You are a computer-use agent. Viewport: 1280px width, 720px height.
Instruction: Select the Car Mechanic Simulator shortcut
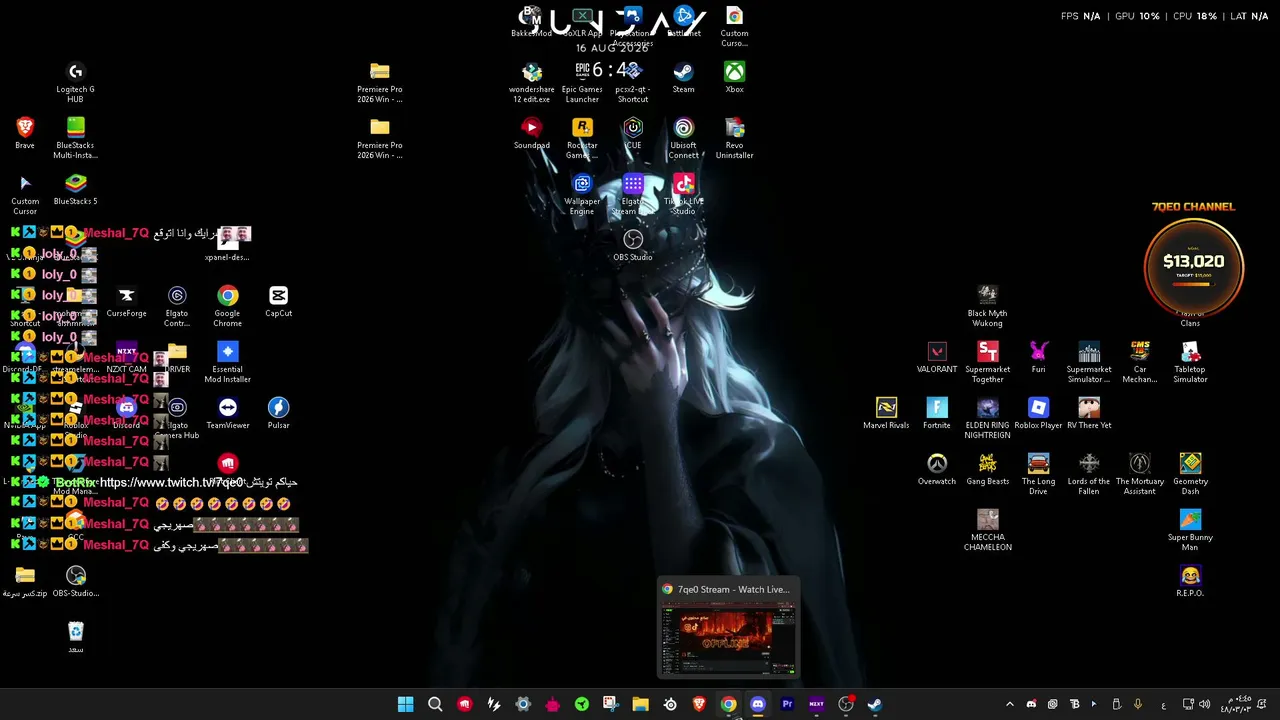click(1140, 362)
